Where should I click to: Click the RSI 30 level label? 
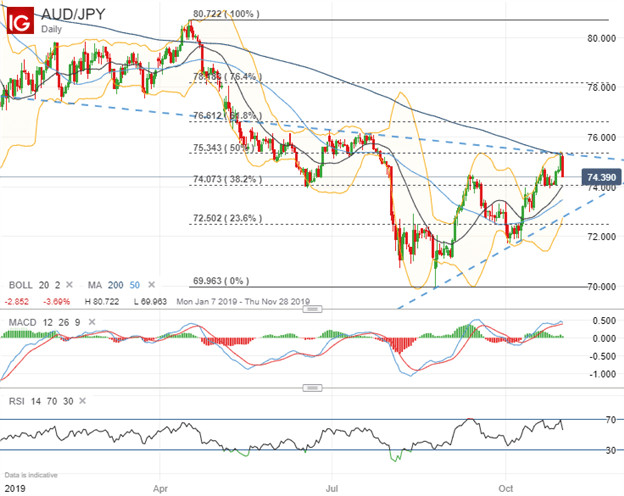(610, 450)
